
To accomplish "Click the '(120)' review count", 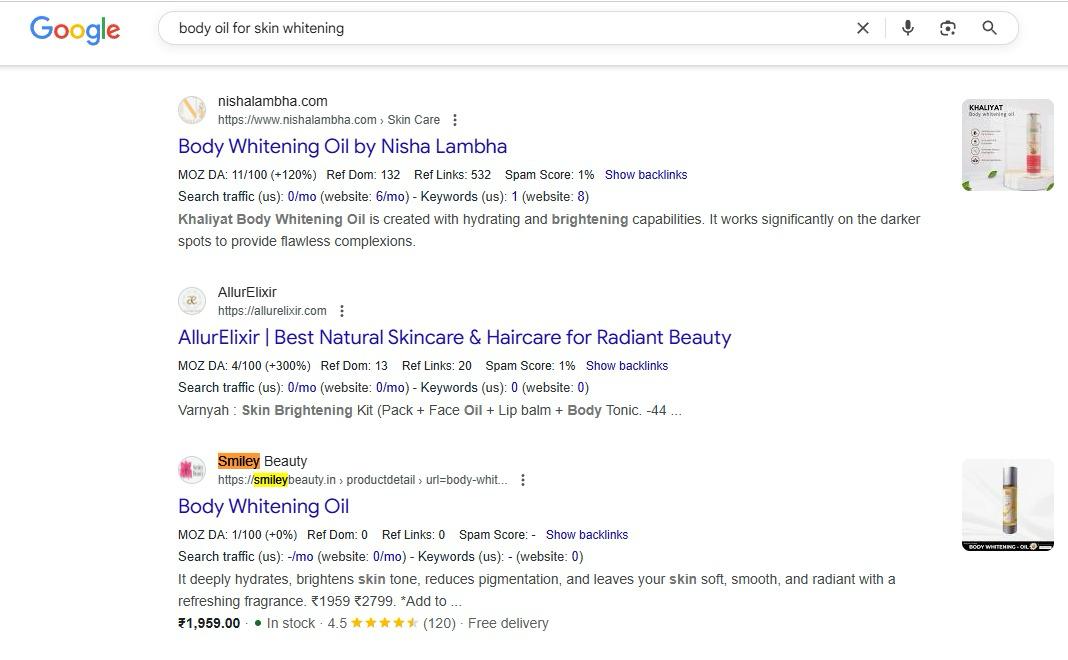I will coord(439,623).
